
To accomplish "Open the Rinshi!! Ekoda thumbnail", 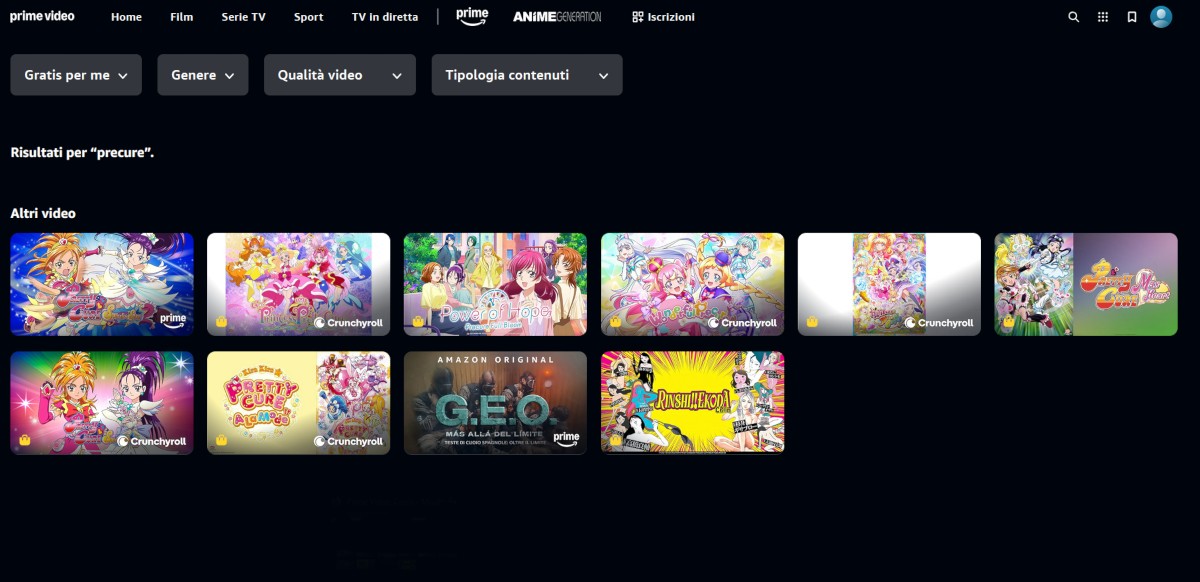I will coord(693,402).
